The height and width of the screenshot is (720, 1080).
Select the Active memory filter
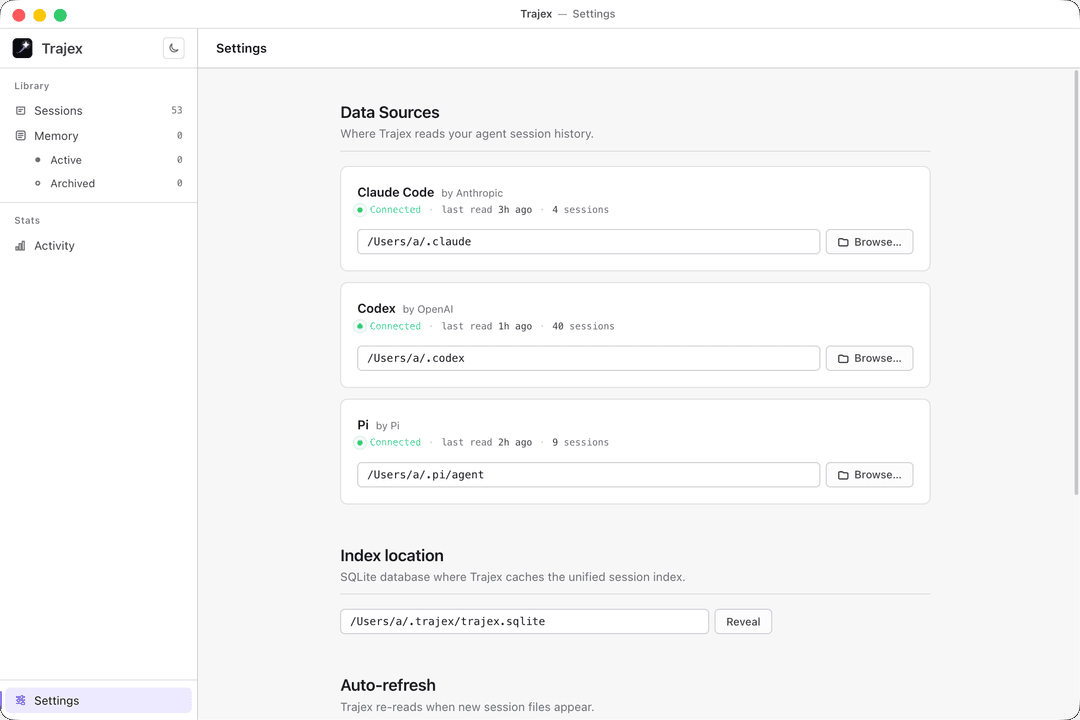[98, 160]
